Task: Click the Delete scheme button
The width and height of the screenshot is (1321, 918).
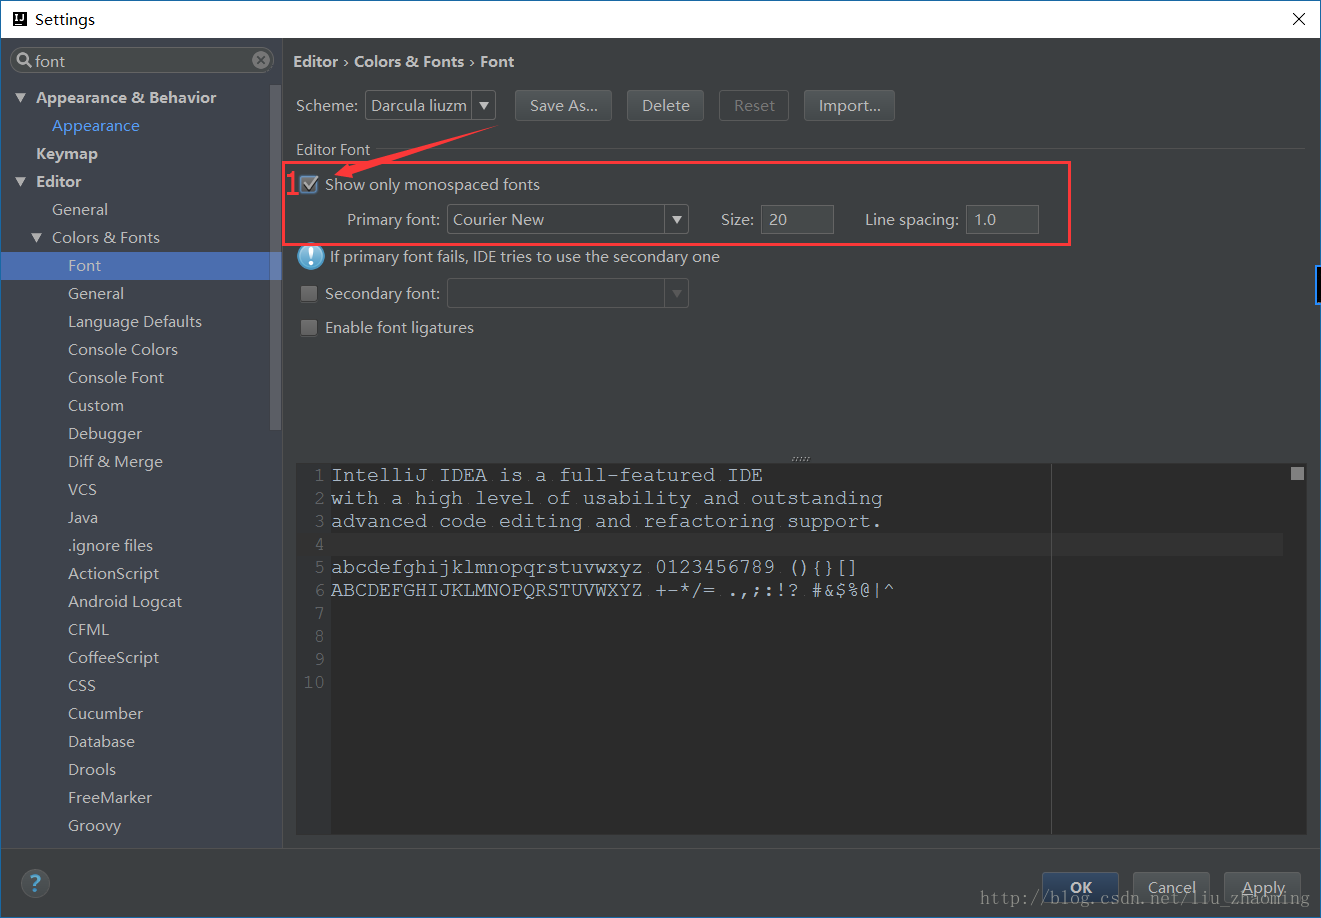Action: pyautogui.click(x=666, y=105)
